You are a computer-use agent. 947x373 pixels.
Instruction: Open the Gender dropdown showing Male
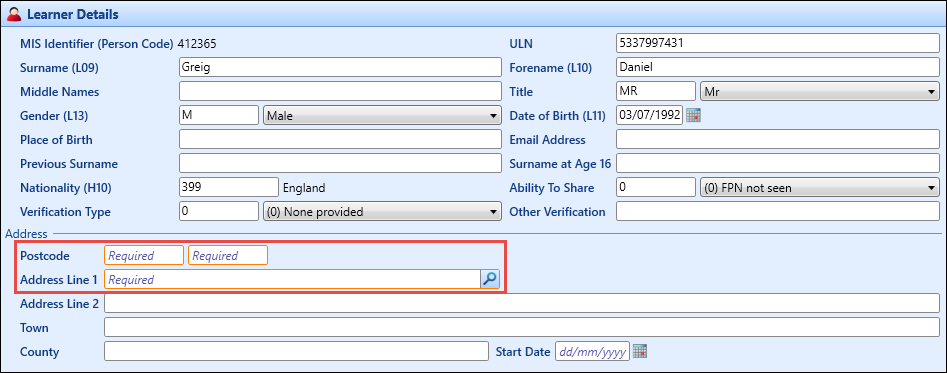[382, 115]
